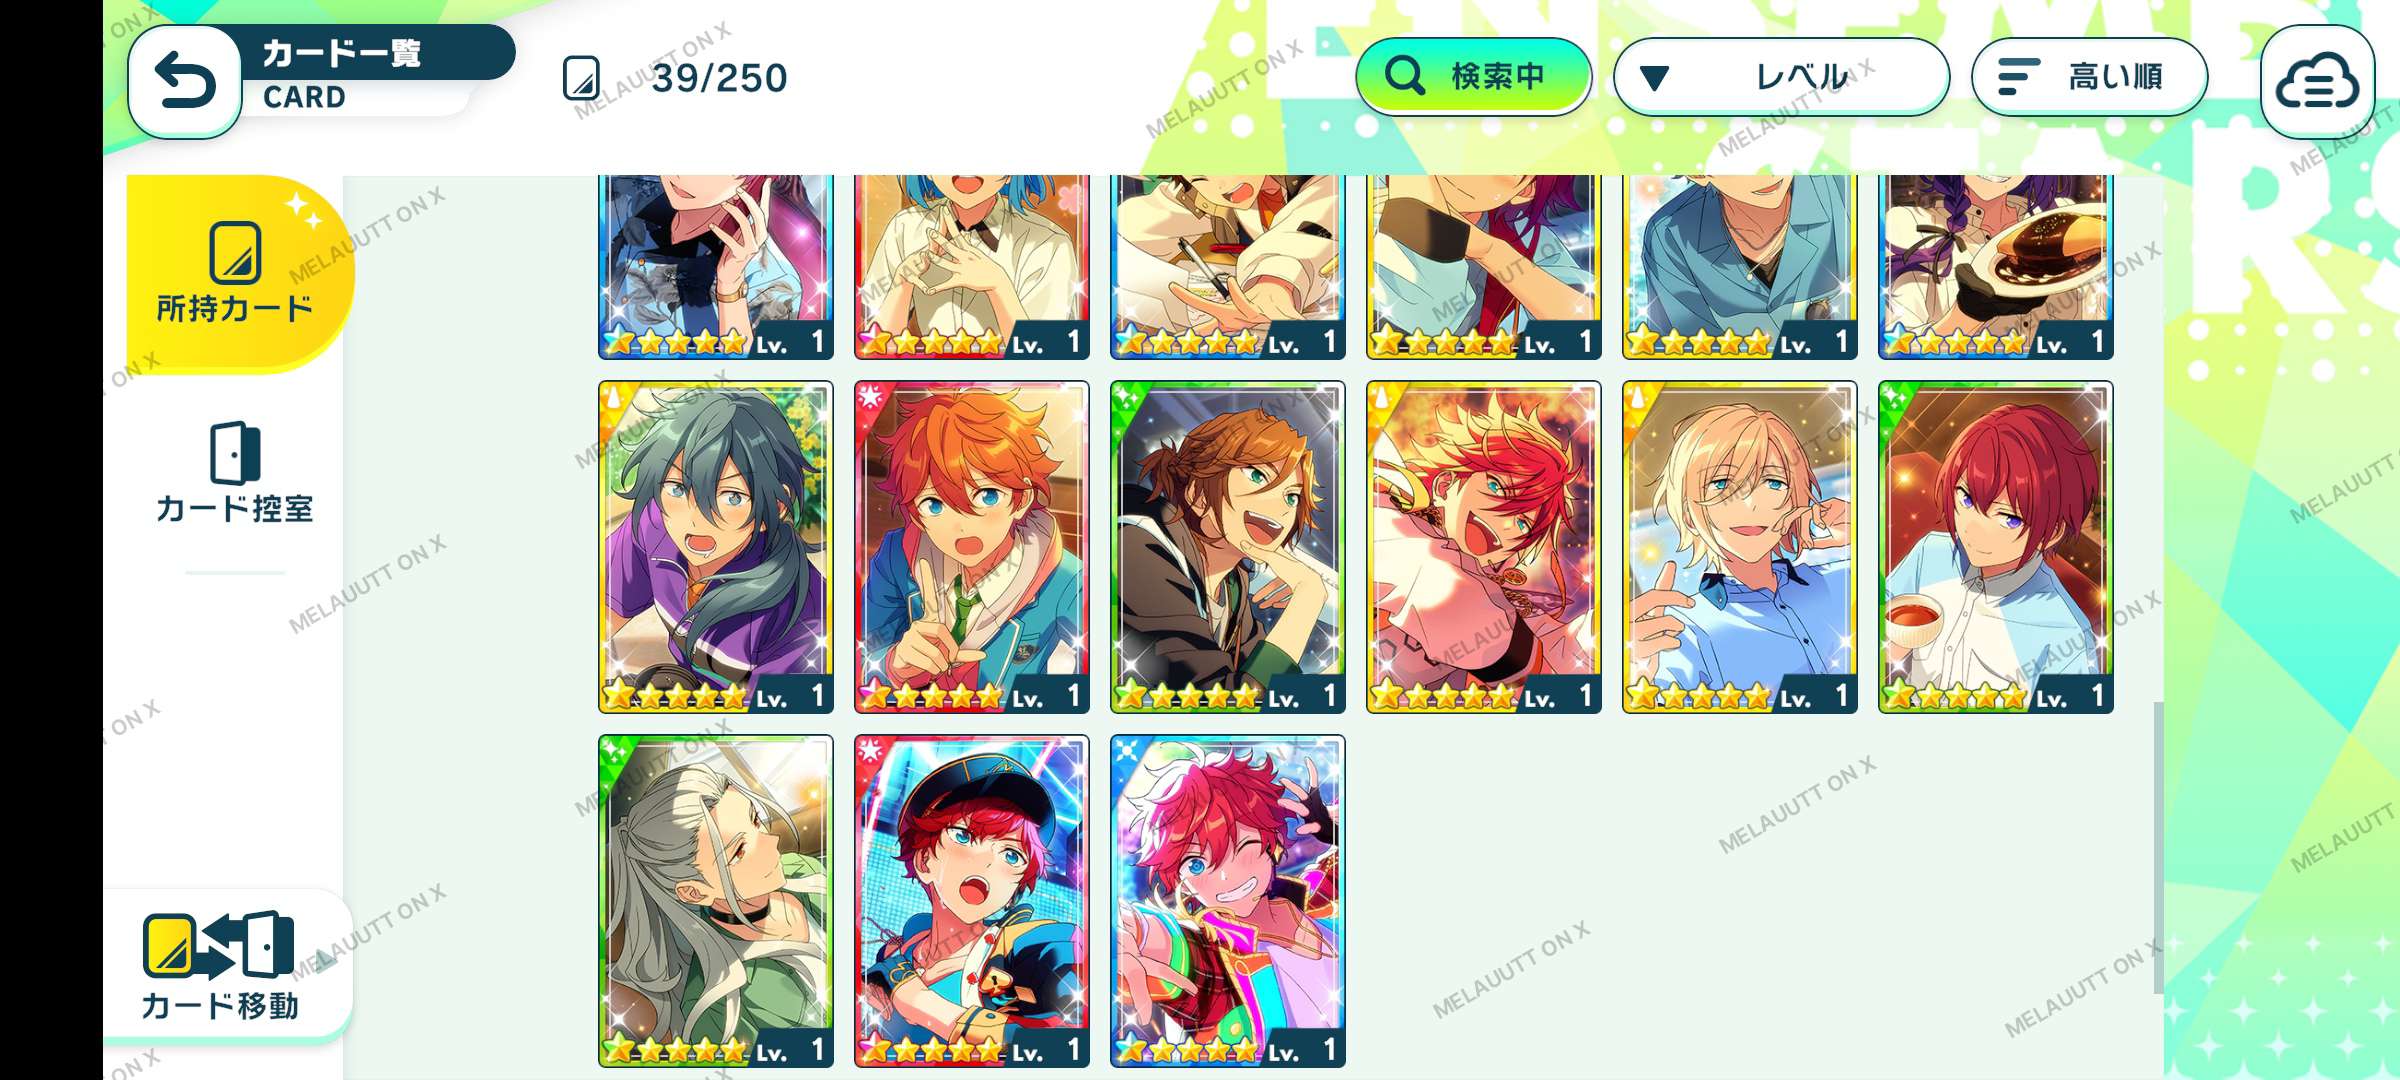Choose the red-haired card holding teacup
The image size is (2400, 1080).
1996,547
